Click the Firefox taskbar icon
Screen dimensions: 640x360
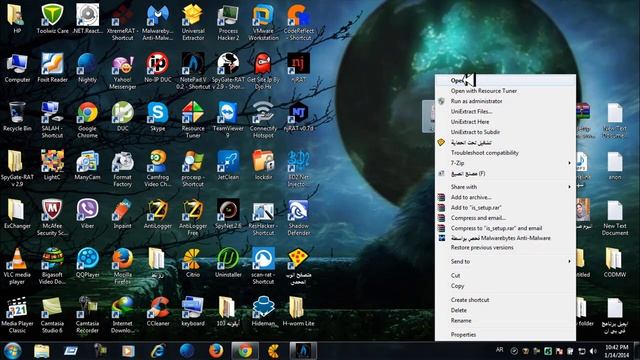pyautogui.click(x=216, y=351)
